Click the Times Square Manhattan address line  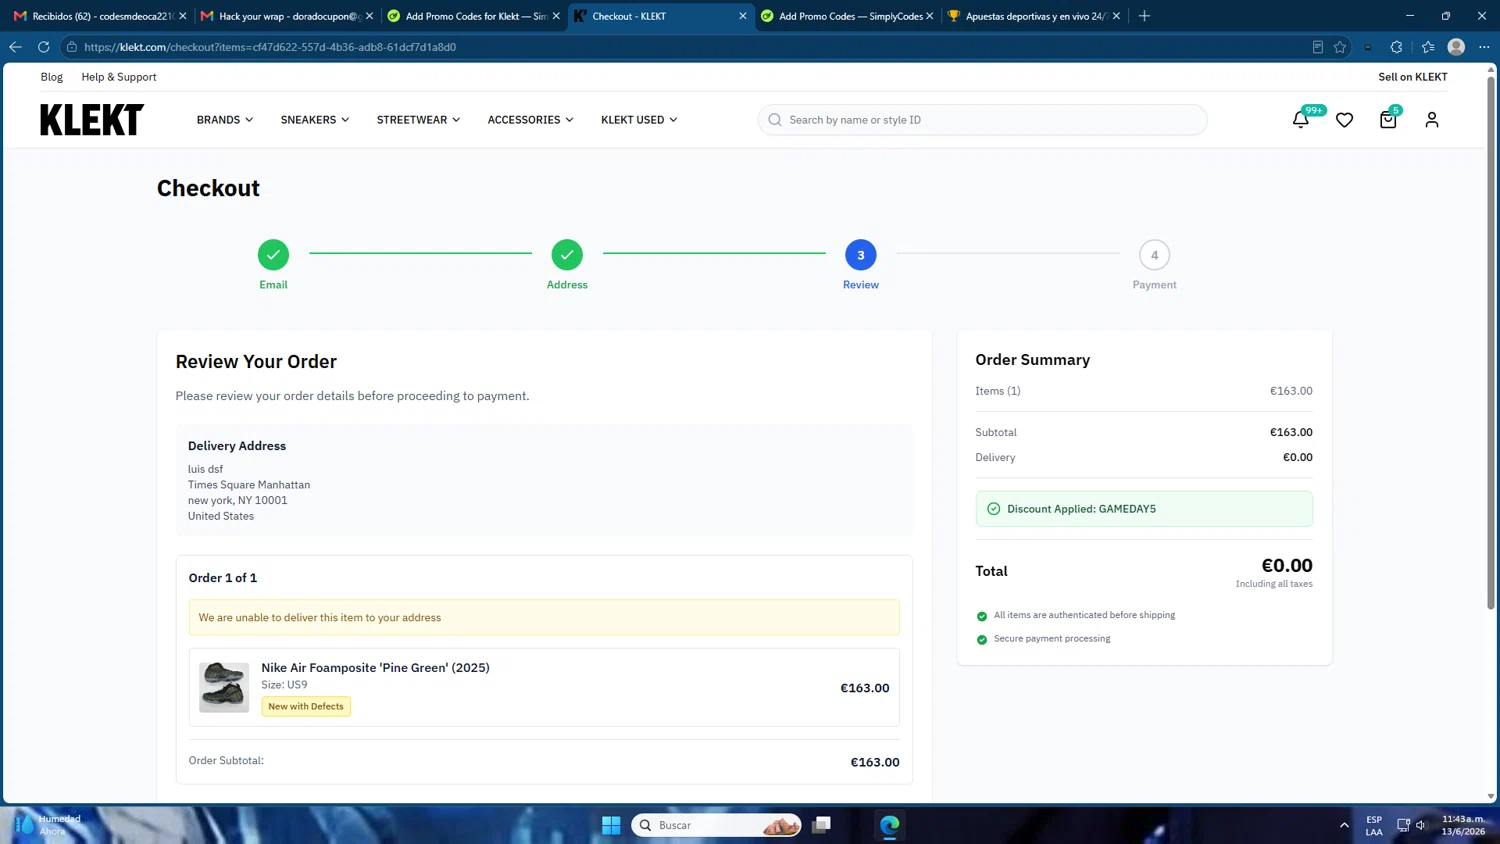point(249,485)
